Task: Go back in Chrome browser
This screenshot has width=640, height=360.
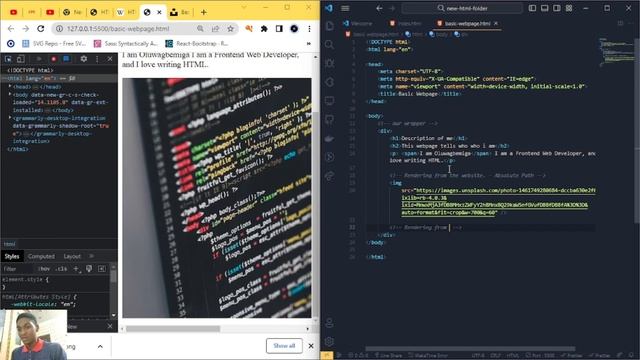Action: coord(11,29)
